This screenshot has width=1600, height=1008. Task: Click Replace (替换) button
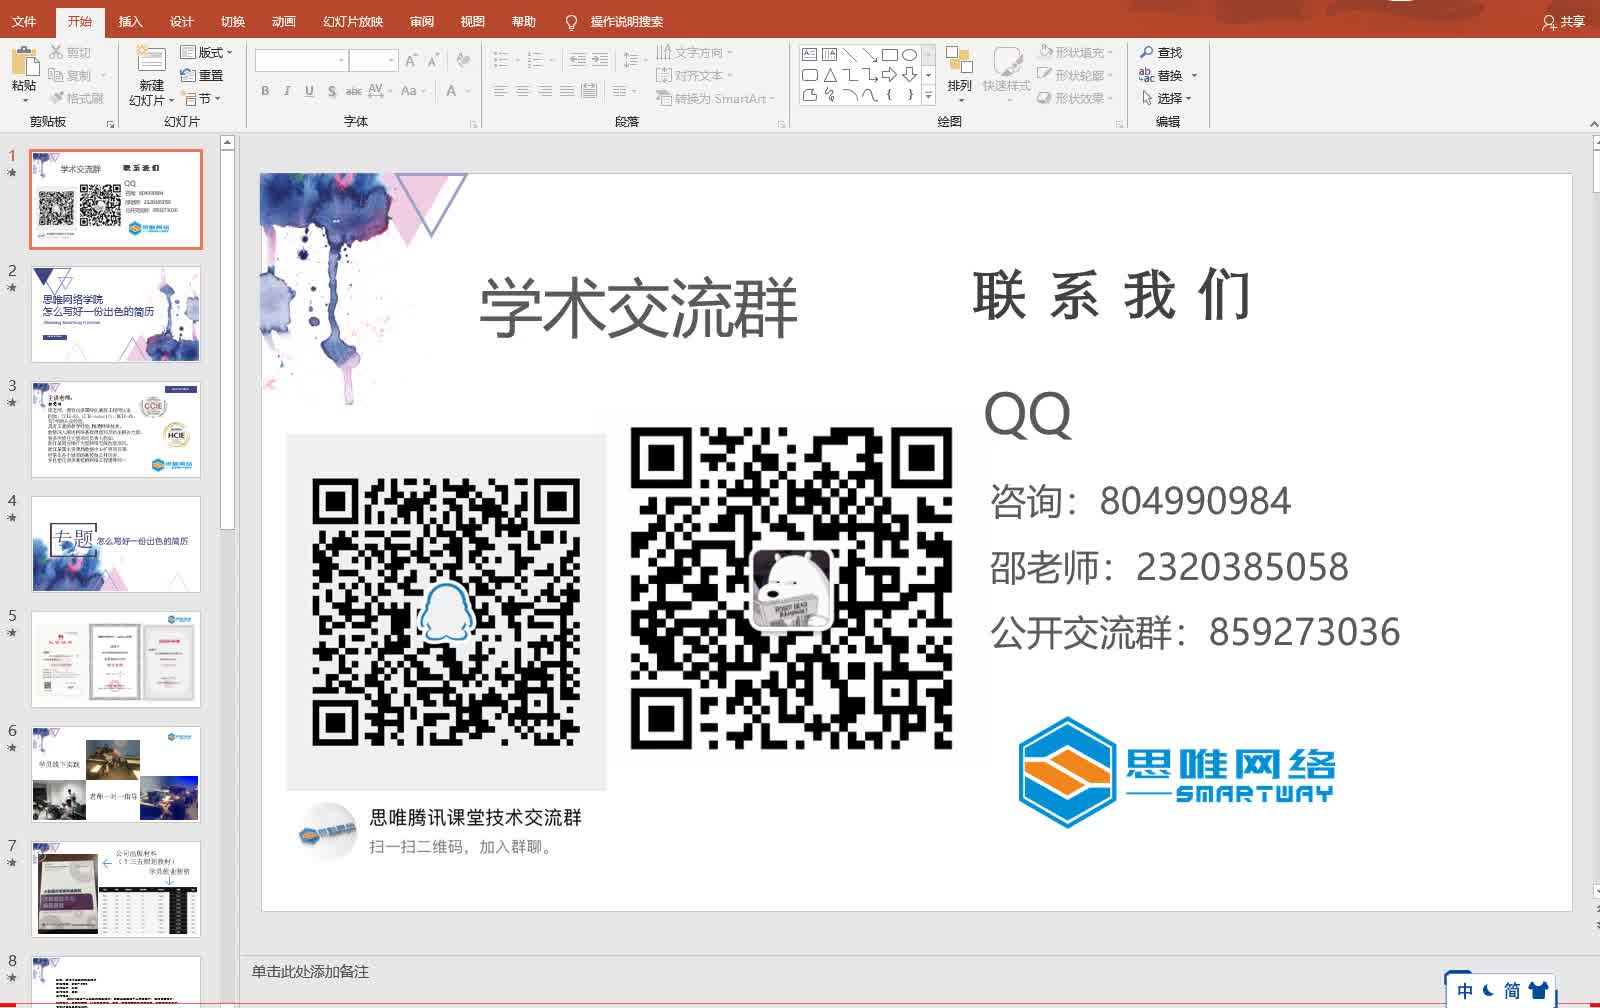1168,75
